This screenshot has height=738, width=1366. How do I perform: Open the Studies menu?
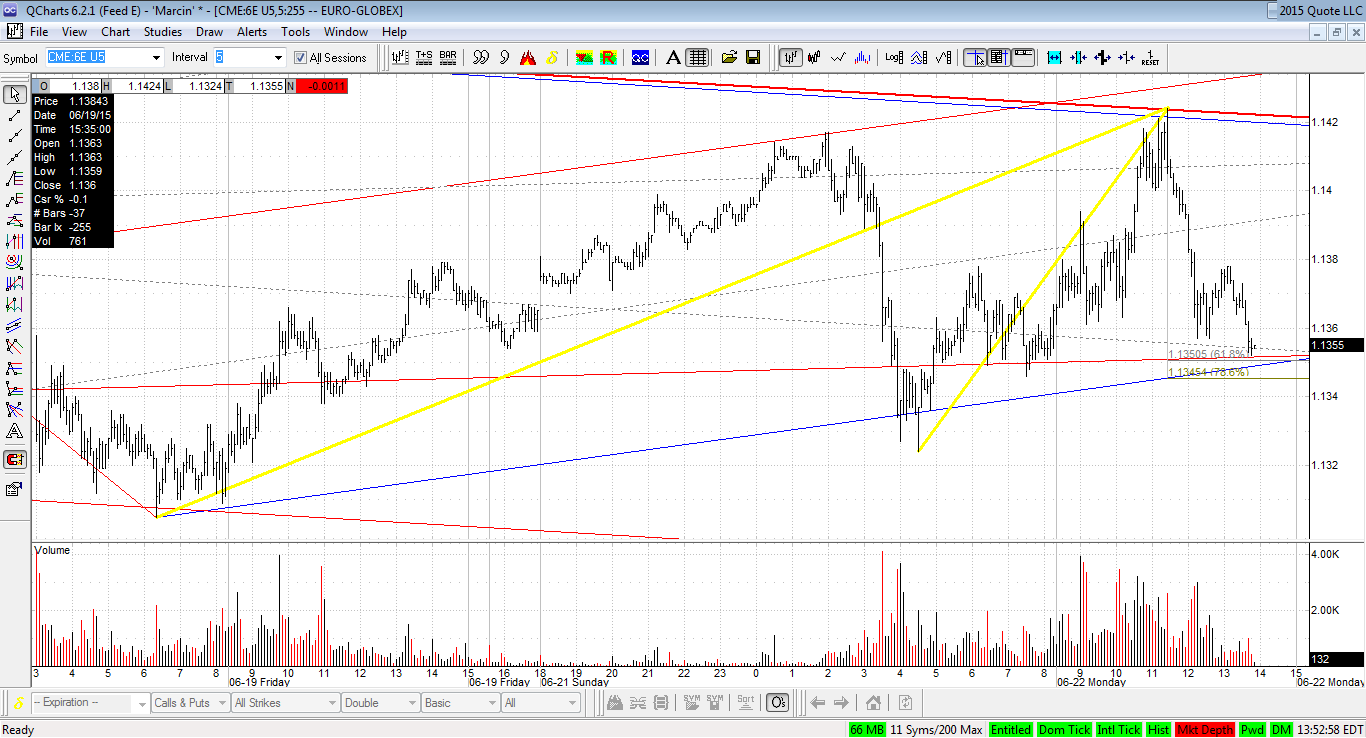tap(163, 32)
